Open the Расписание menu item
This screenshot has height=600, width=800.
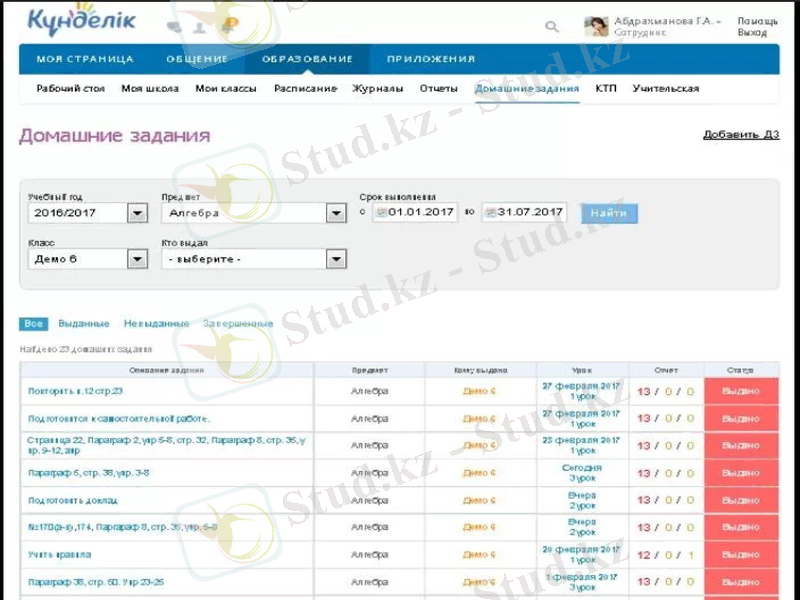click(x=305, y=88)
